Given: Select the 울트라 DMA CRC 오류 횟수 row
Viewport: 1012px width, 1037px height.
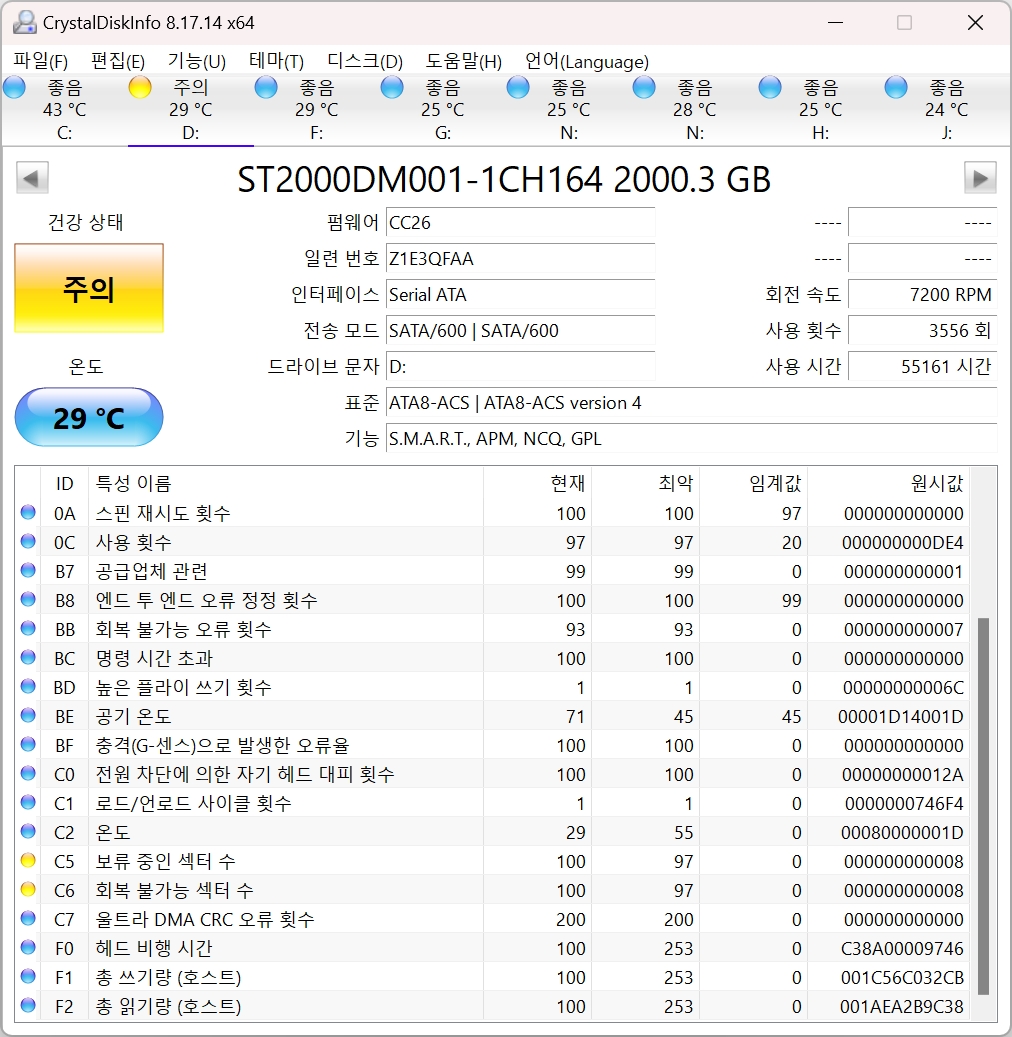Looking at the screenshot, I should point(491,919).
